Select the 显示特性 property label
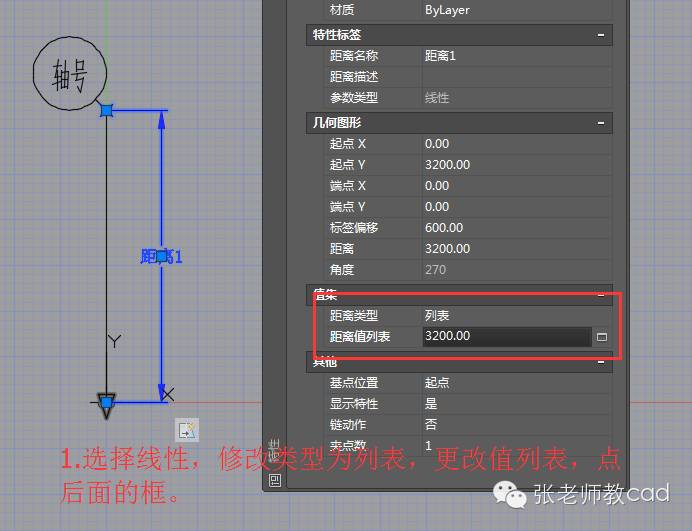 (354, 403)
